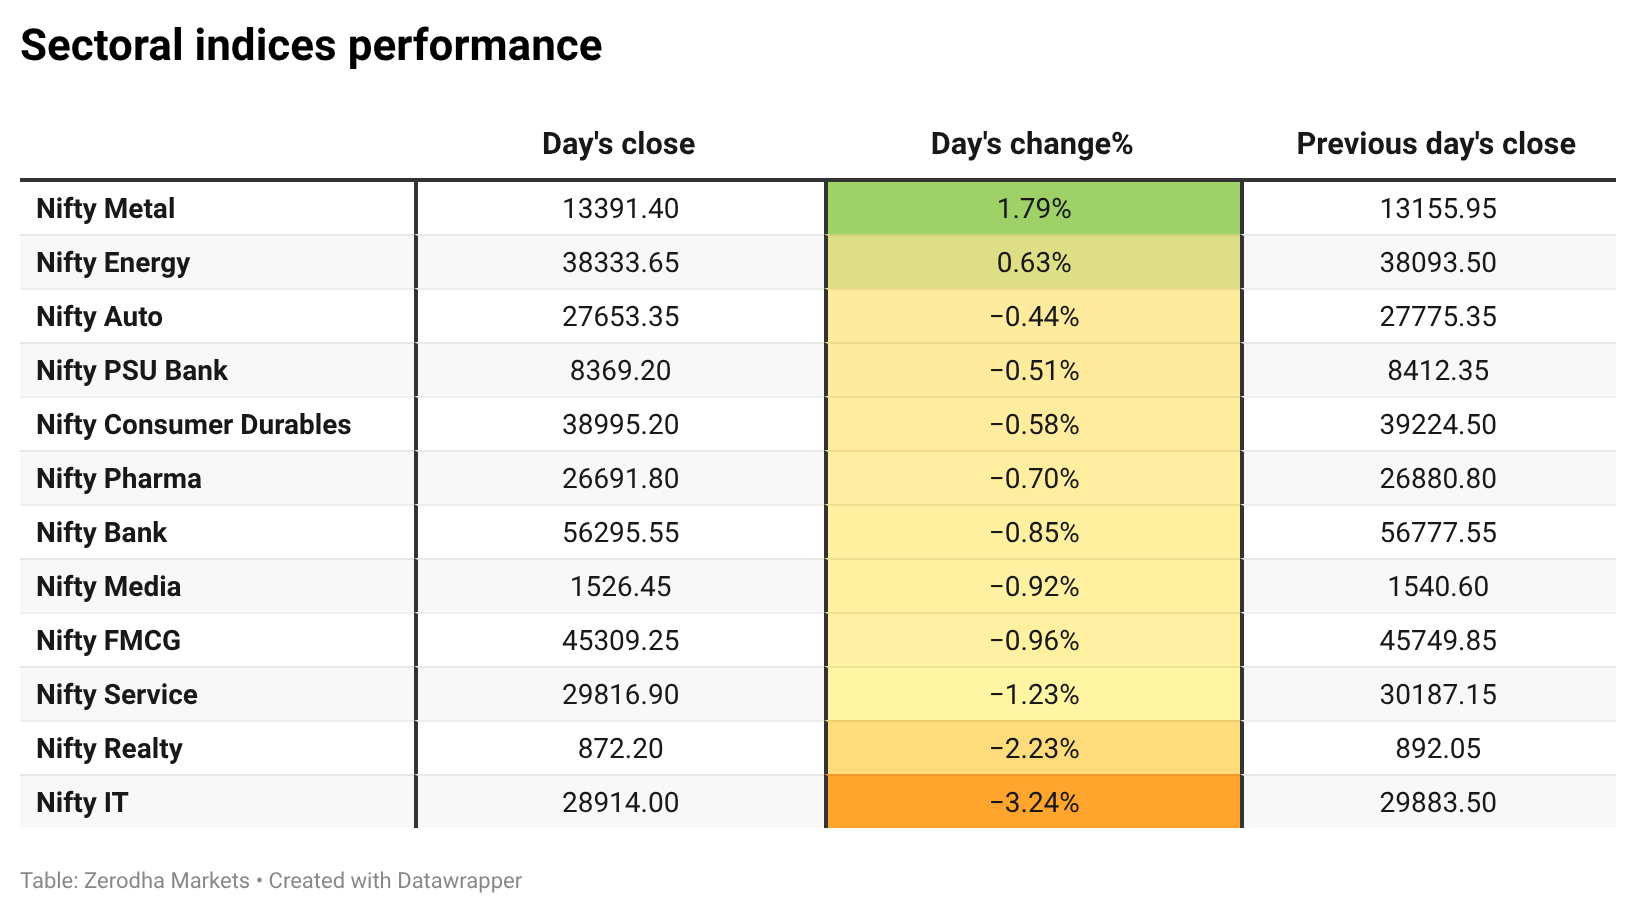Select the Nifty Energy row label

pyautogui.click(x=113, y=262)
